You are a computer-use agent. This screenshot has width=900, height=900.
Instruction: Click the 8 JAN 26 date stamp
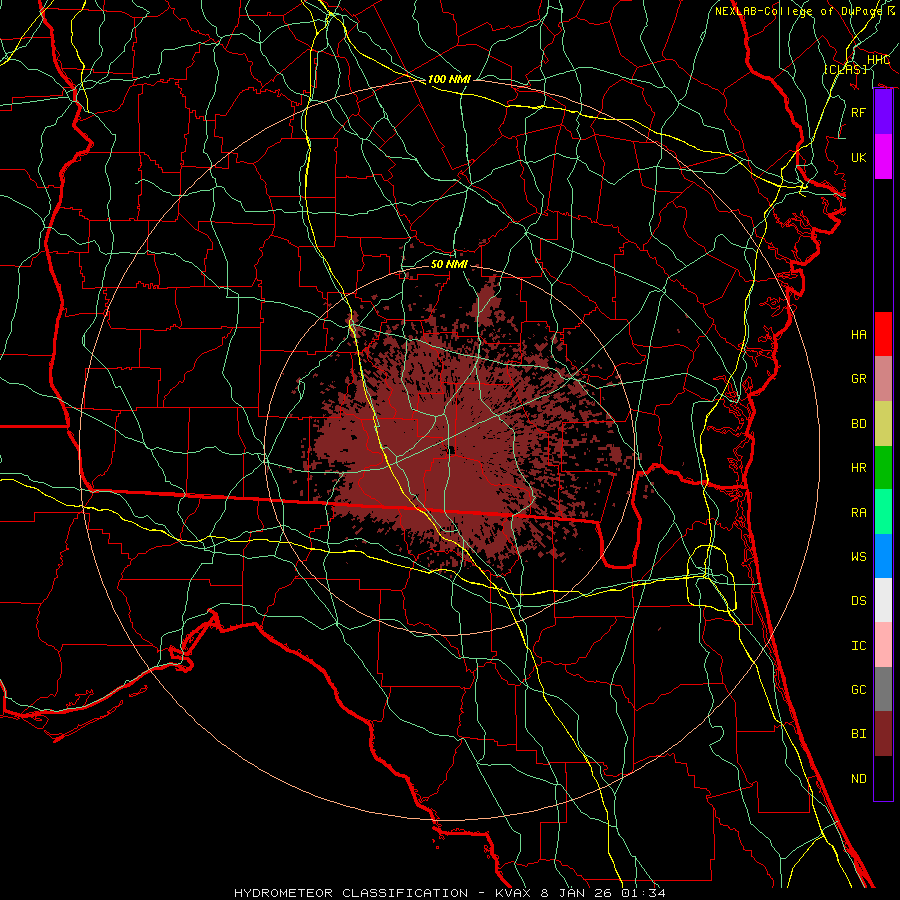click(576, 893)
